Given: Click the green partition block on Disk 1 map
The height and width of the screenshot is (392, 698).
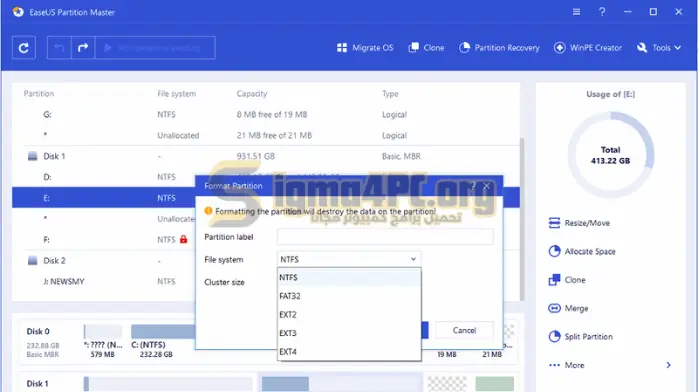Looking at the screenshot, I should pos(494,384).
